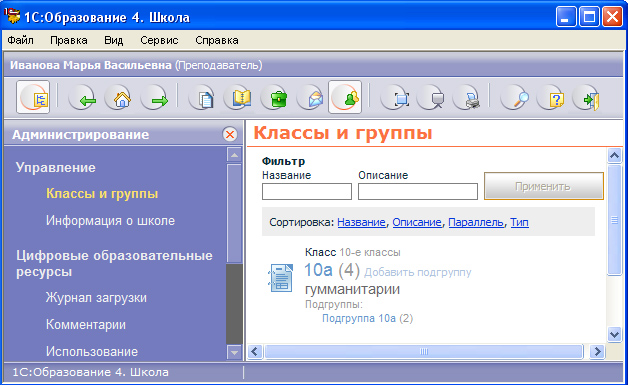
Task: Select Классы и группы in sidebar
Action: point(102,194)
